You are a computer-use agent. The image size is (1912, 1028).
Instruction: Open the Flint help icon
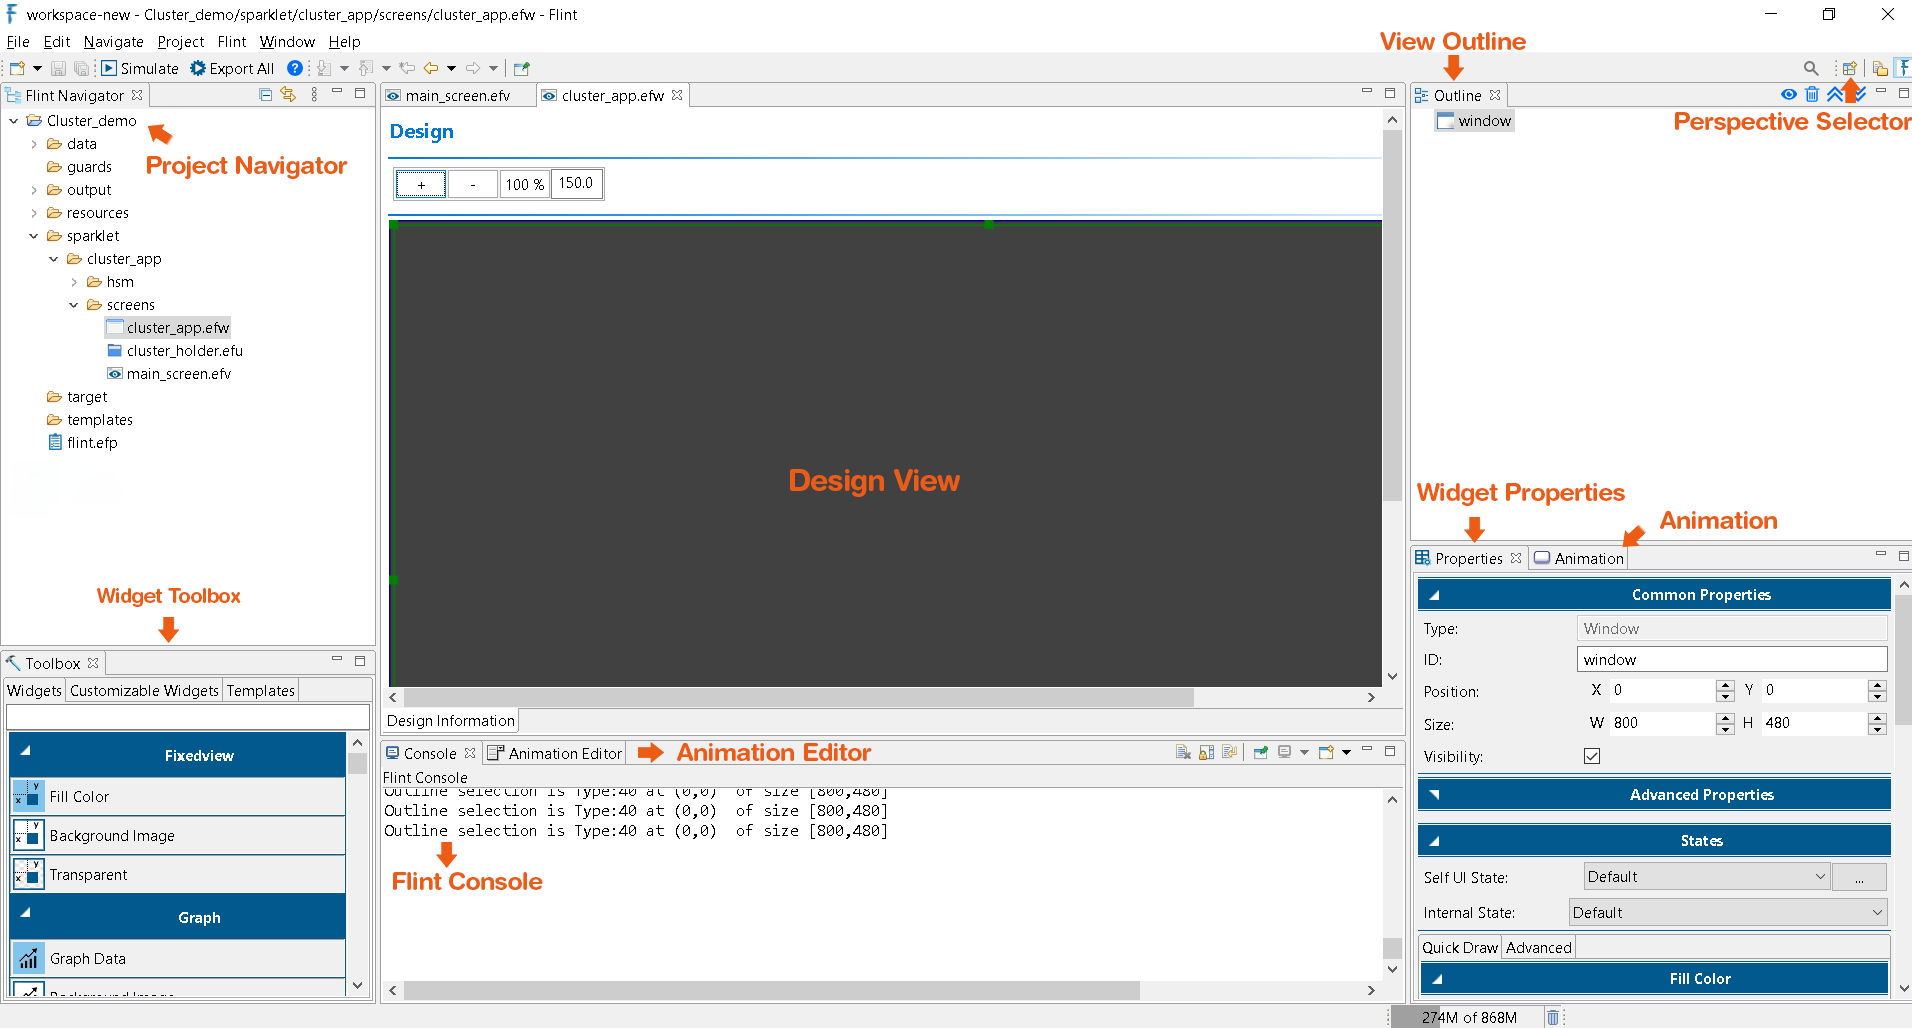pyautogui.click(x=293, y=68)
